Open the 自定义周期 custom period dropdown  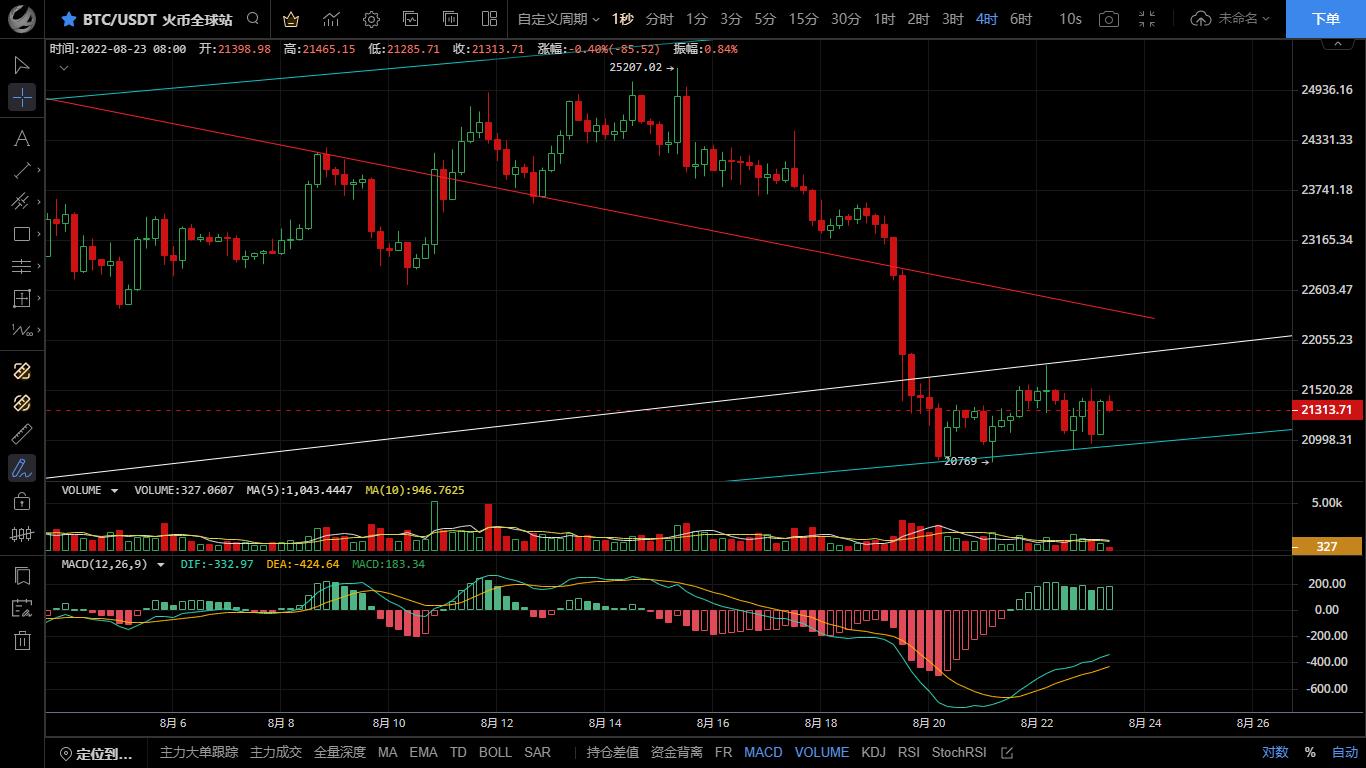tap(558, 19)
